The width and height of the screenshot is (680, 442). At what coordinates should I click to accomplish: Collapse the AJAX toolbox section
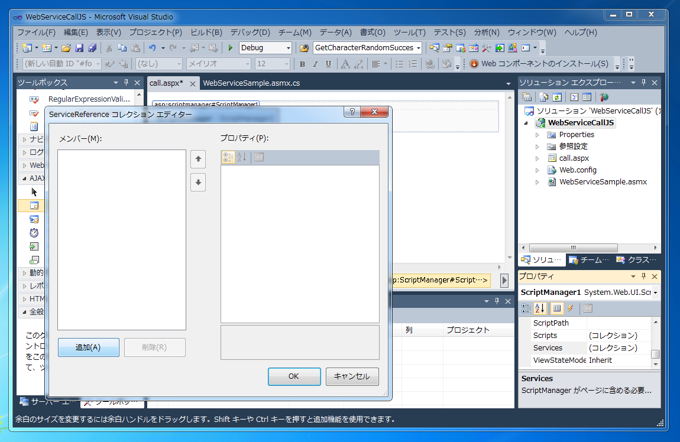(x=24, y=178)
